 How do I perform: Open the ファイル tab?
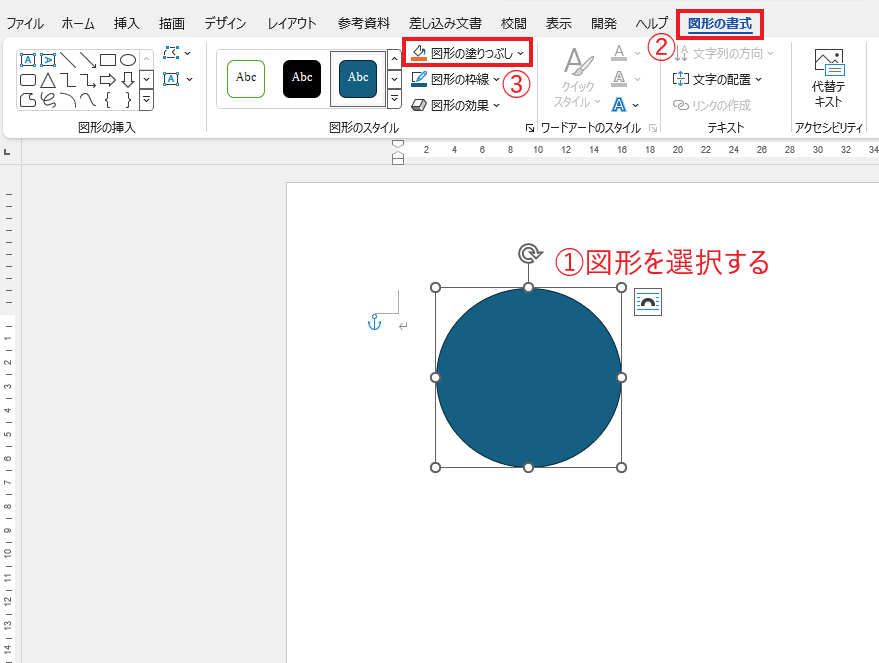[x=25, y=24]
